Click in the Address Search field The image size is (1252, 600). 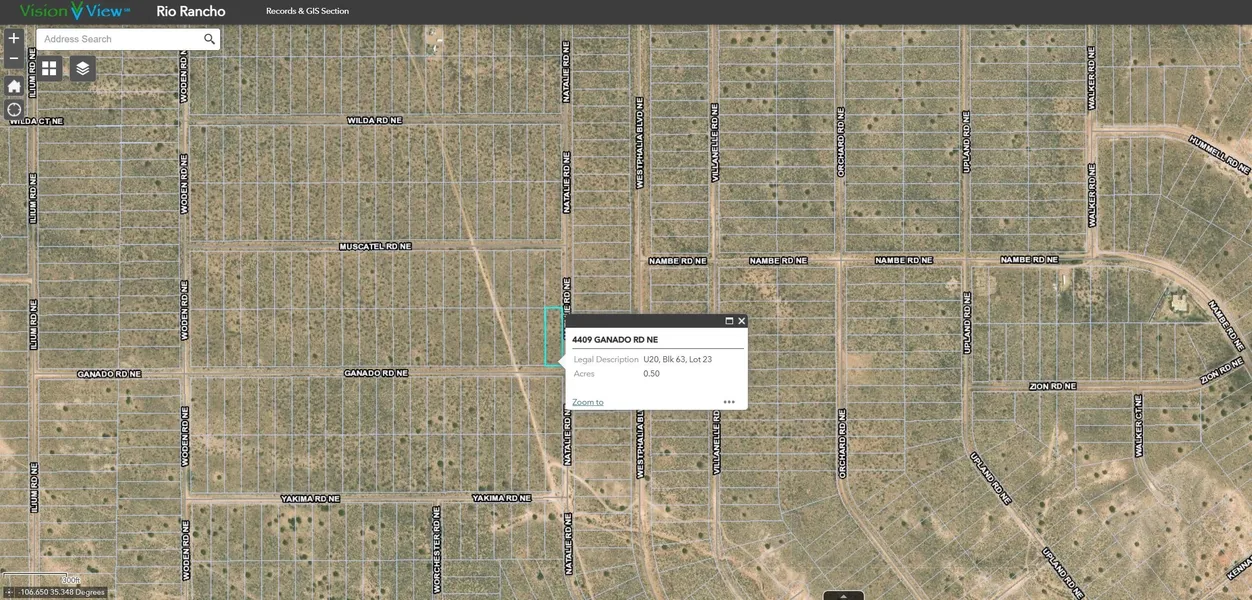(120, 39)
